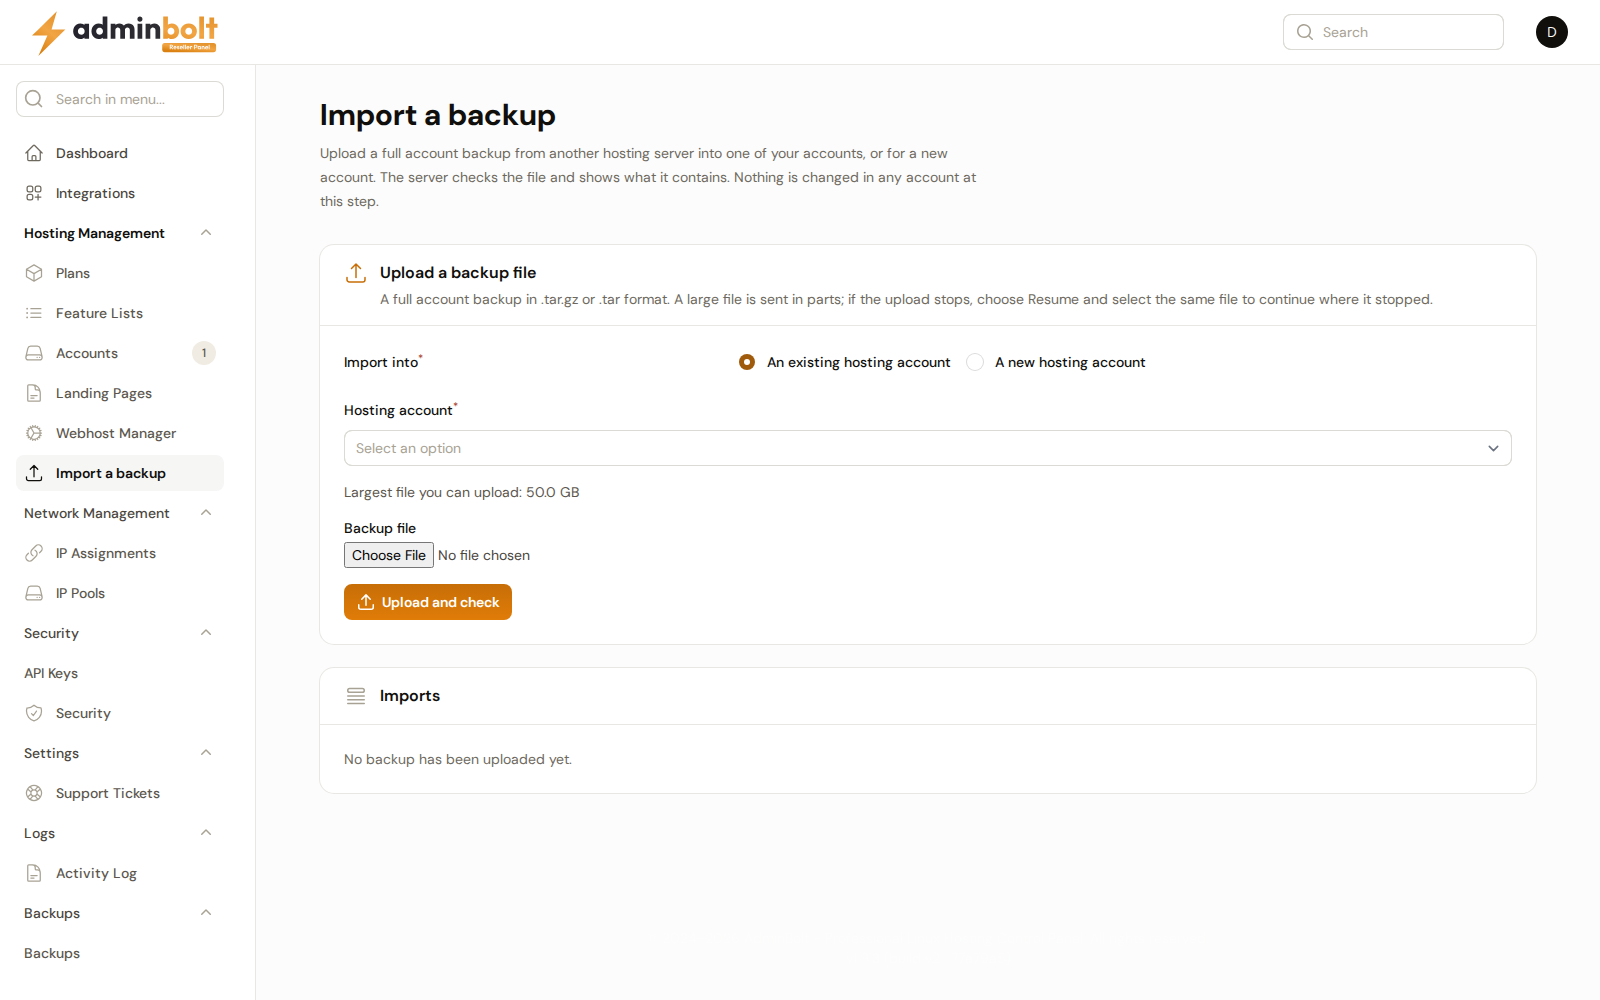Click the Imports section stacked-lines icon
This screenshot has height=1000, width=1600.
point(356,696)
